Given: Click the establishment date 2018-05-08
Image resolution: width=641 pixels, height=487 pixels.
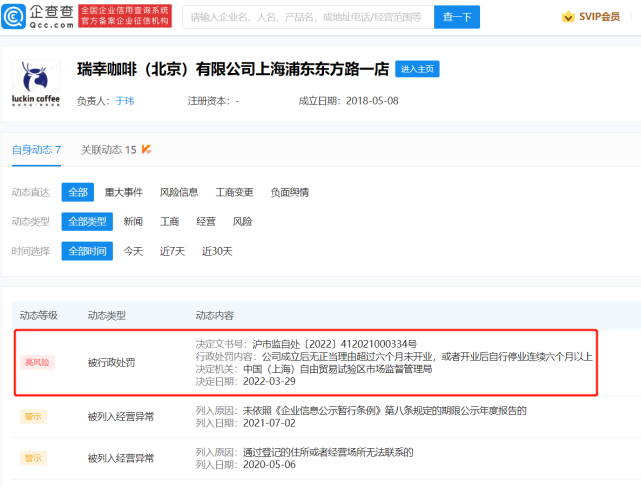Looking at the screenshot, I should (x=372, y=101).
